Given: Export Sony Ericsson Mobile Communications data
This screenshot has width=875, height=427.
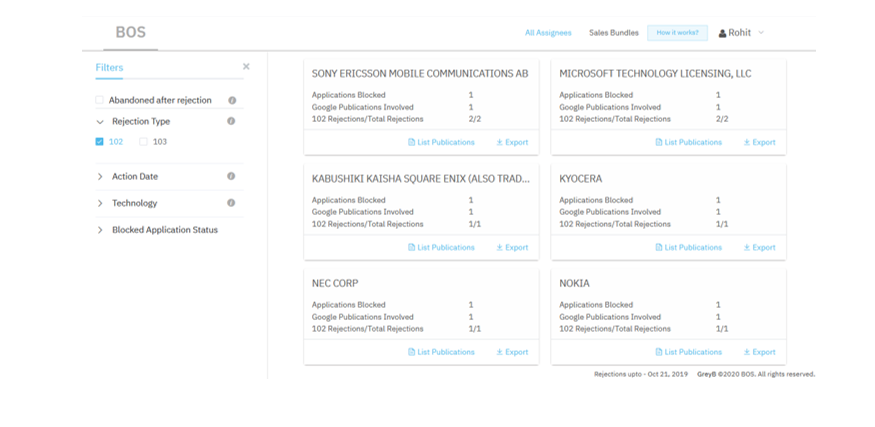Looking at the screenshot, I should coord(512,142).
